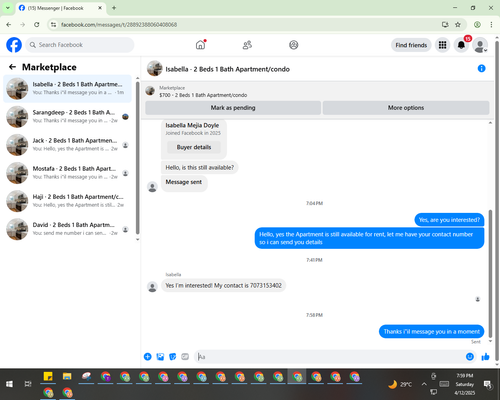This screenshot has height=400, width=500.
Task: Select the Jack conversation
Action: tap(67, 144)
